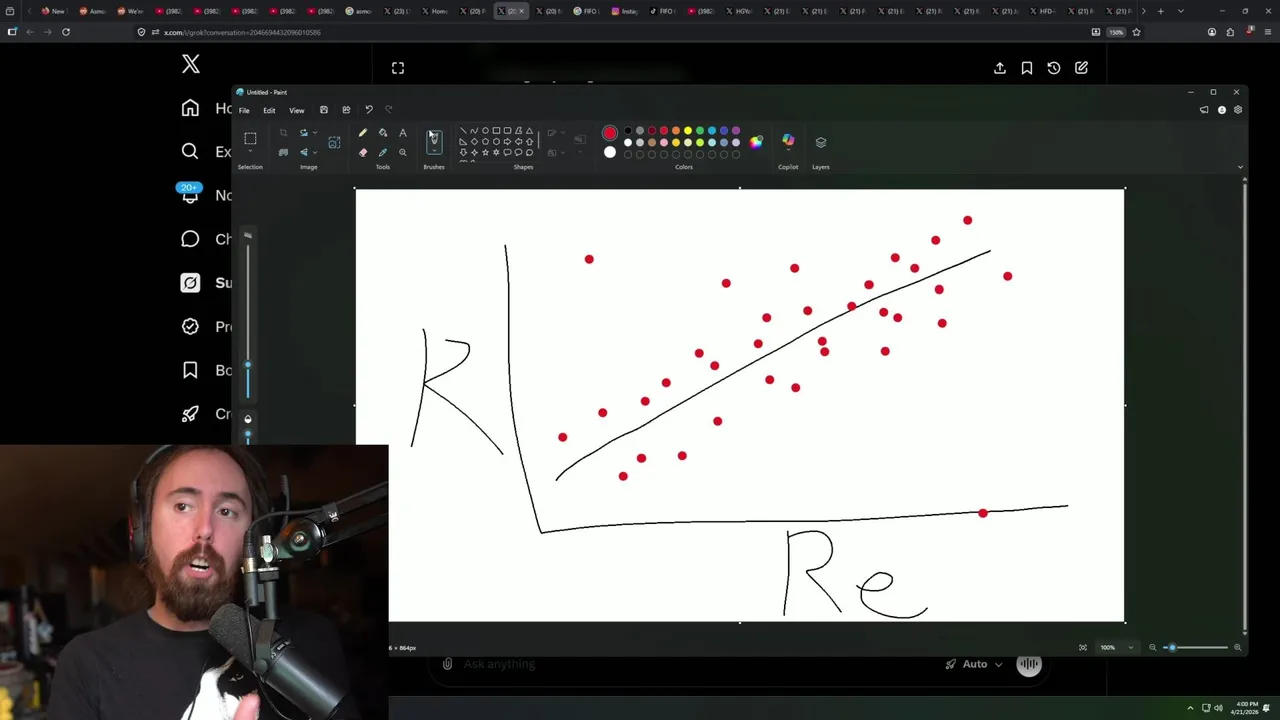Reload the browser page
This screenshot has width=1280, height=720.
(66, 32)
